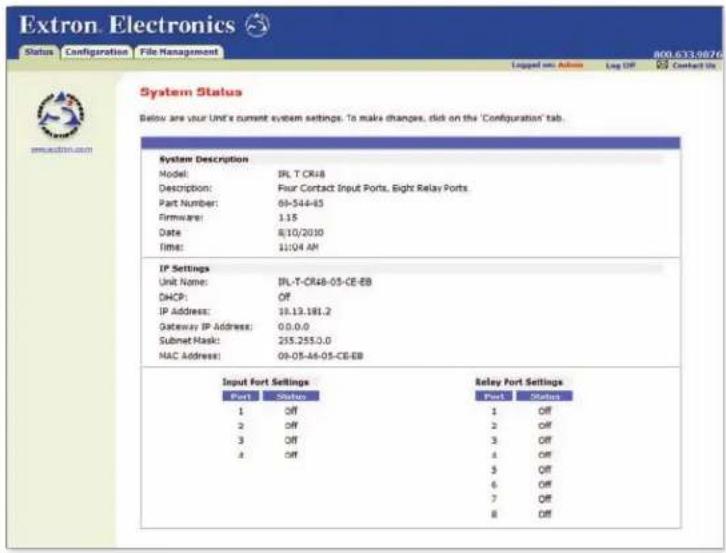726x553 pixels.
Task: Click Relay Port 4 status Off
Action: coord(545,455)
